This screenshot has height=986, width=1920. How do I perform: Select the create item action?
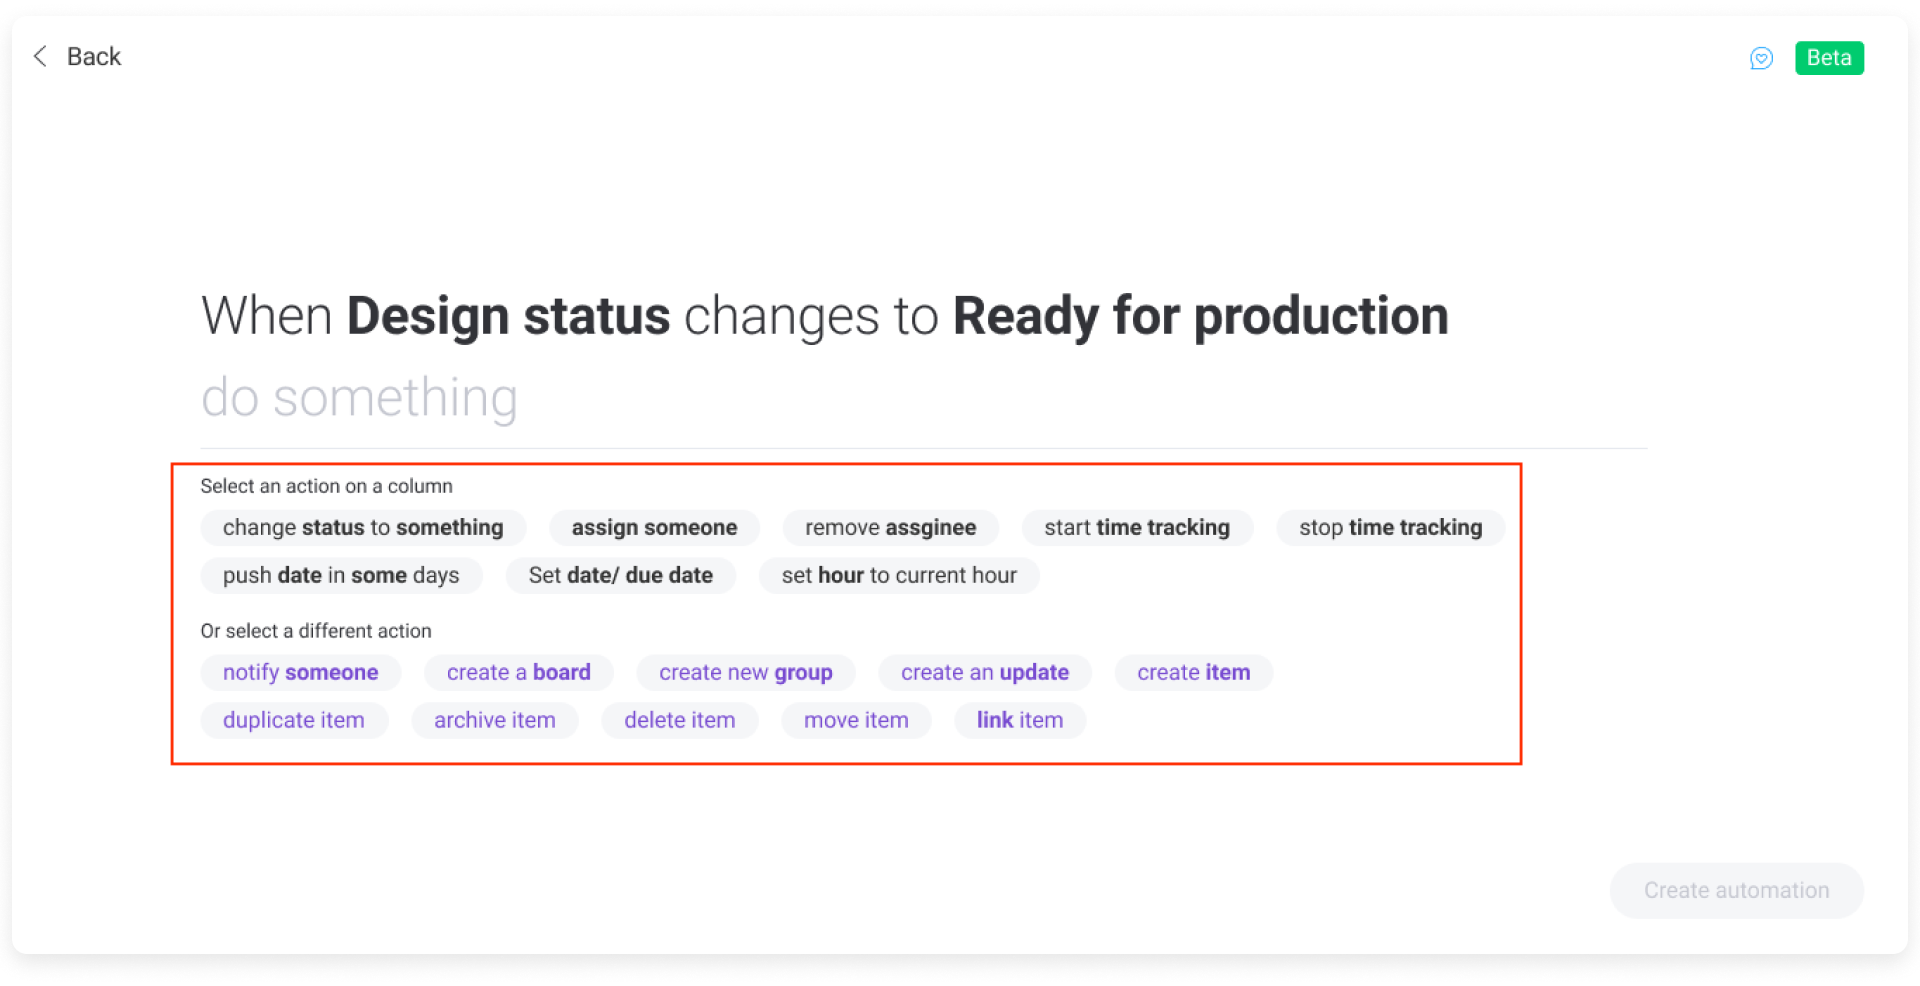(1193, 672)
